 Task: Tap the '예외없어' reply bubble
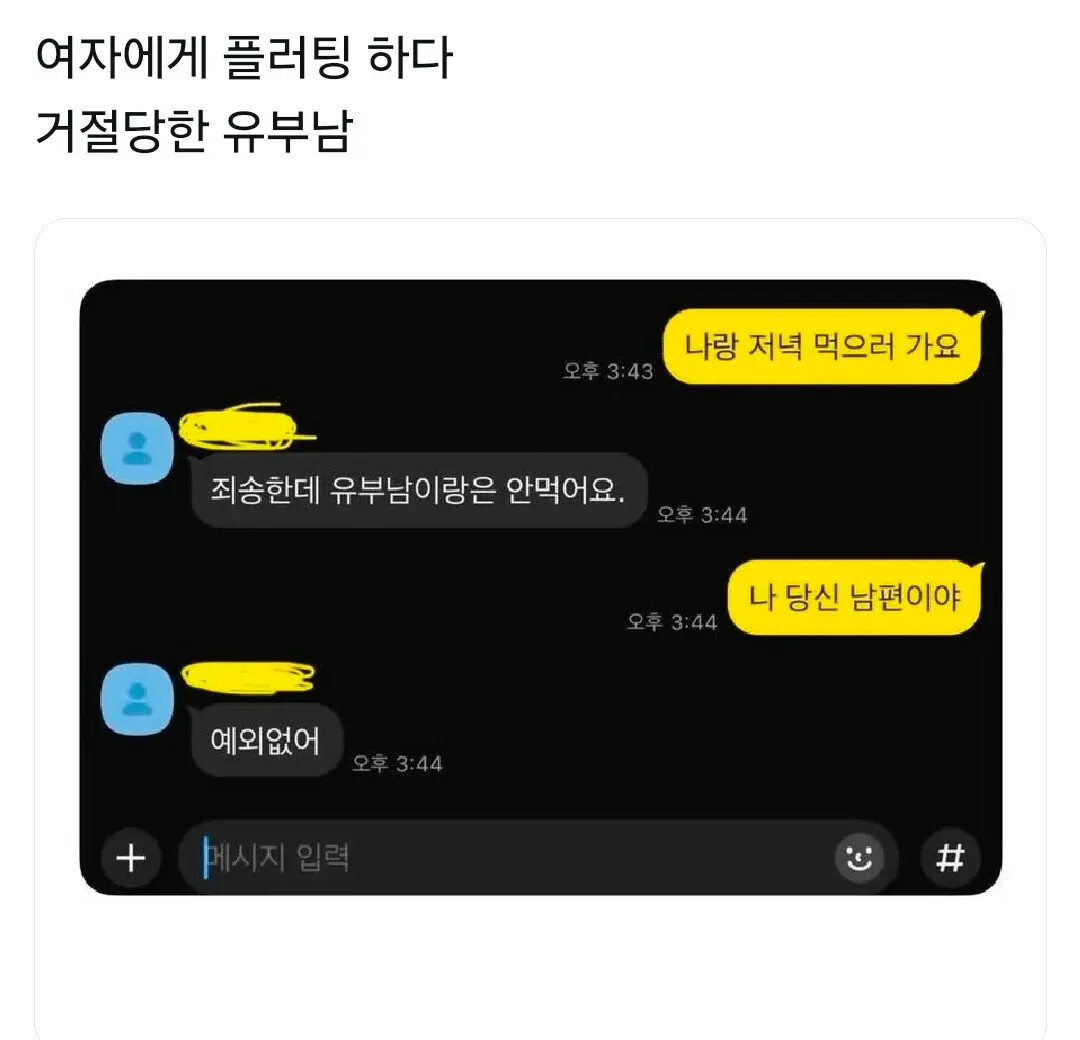coord(265,740)
